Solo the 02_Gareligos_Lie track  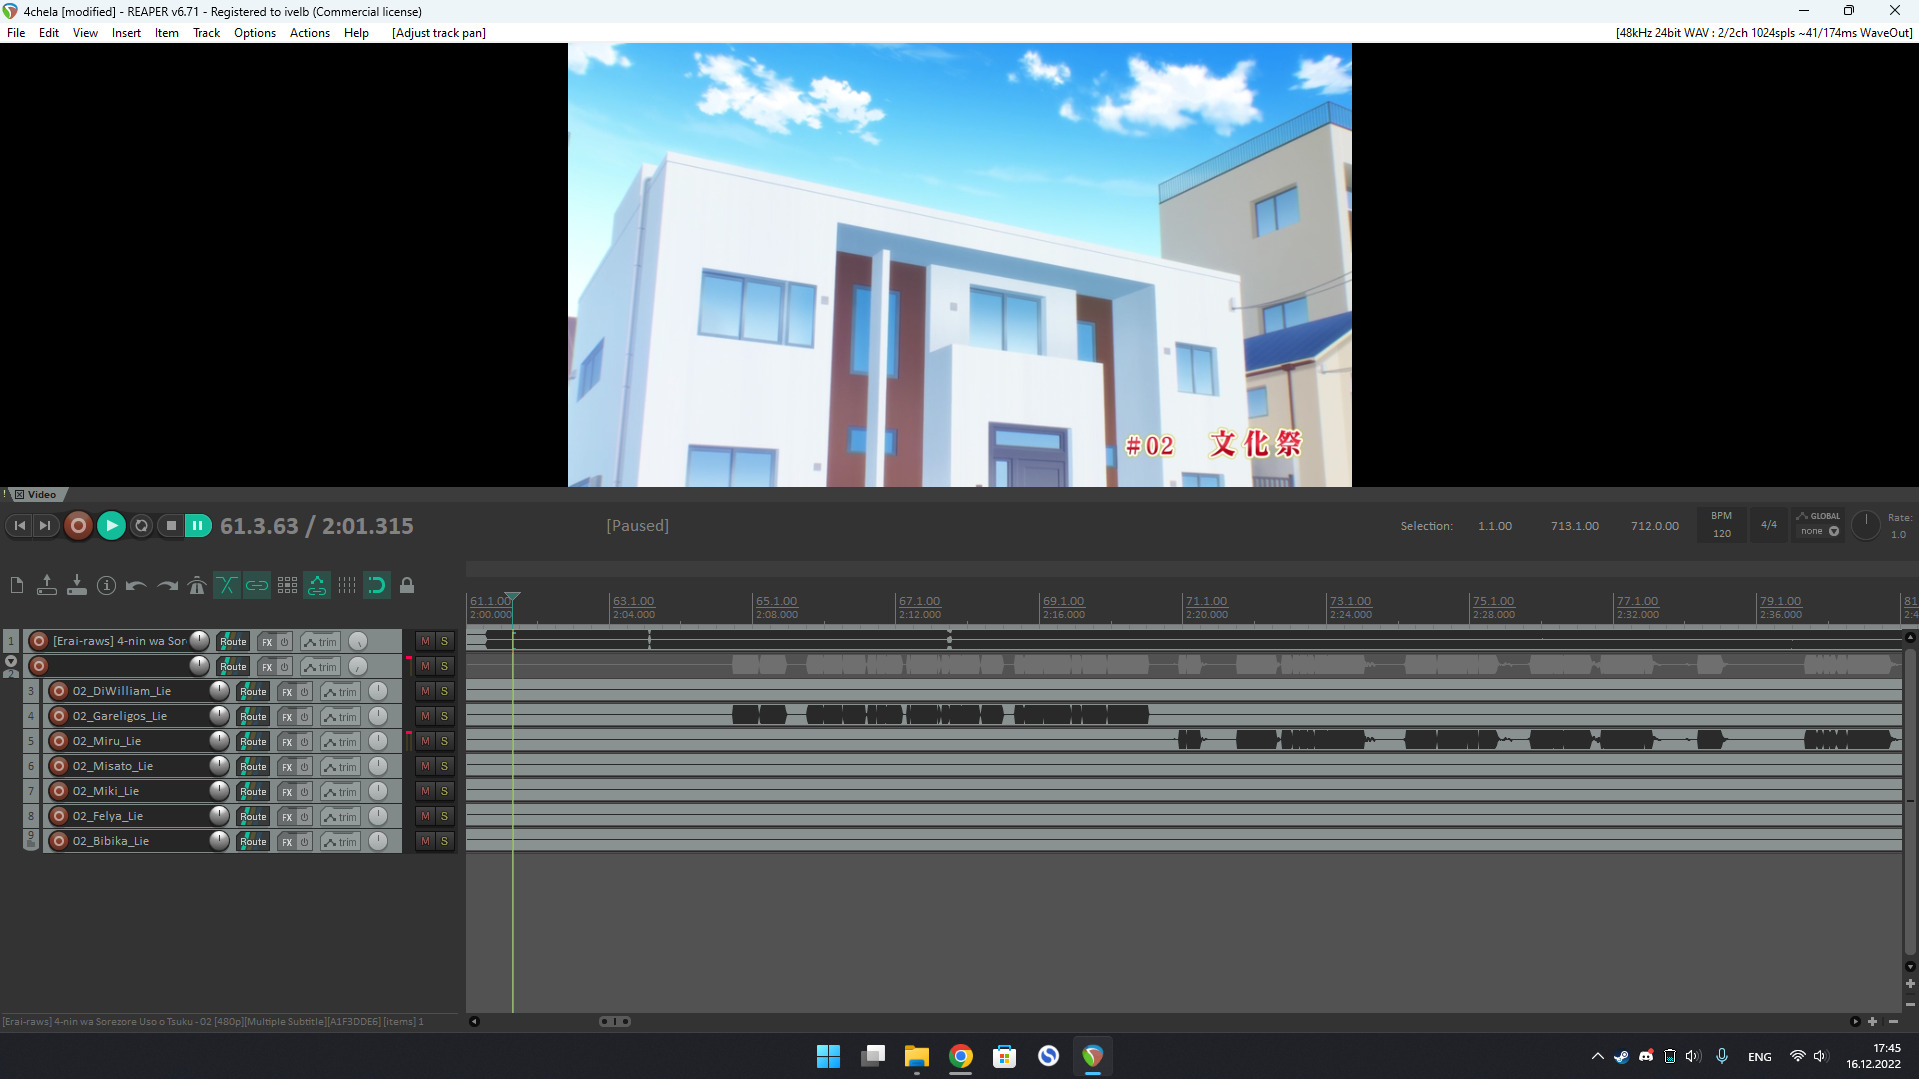point(444,716)
